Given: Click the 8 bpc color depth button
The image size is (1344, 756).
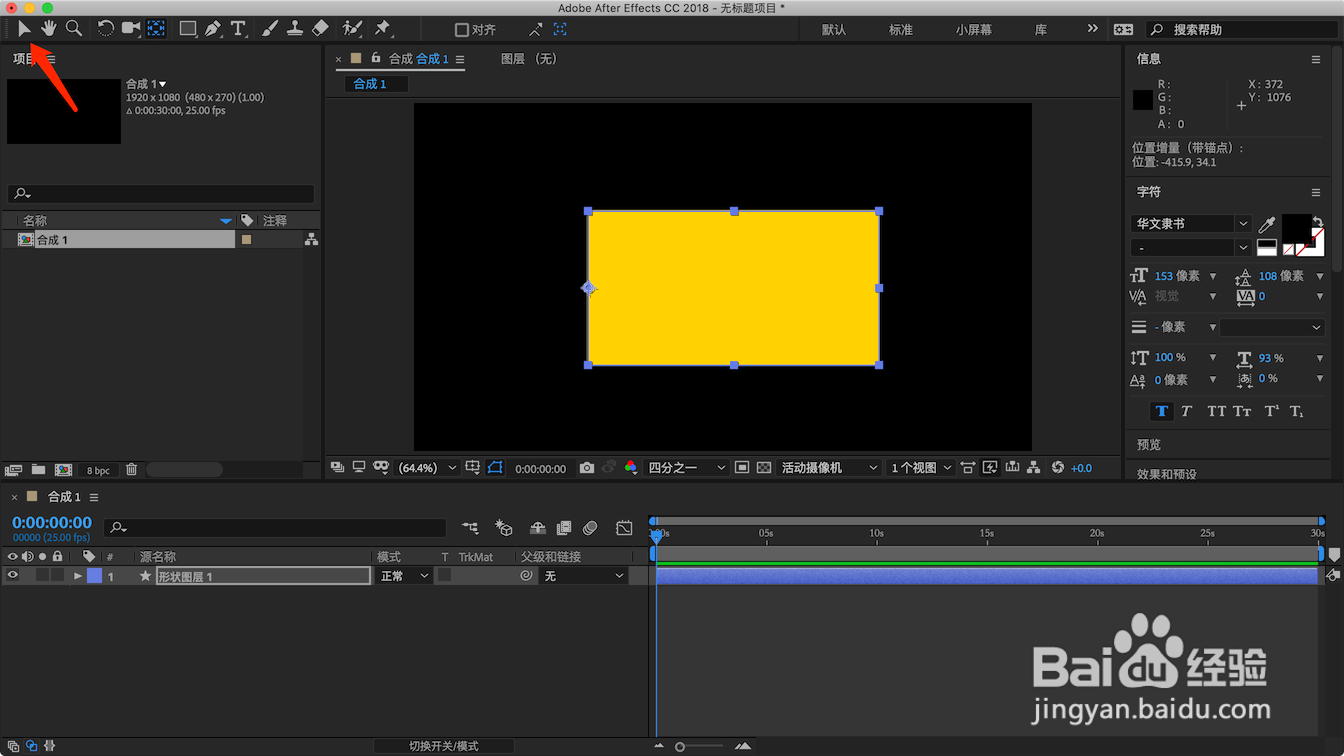Looking at the screenshot, I should pos(98,470).
